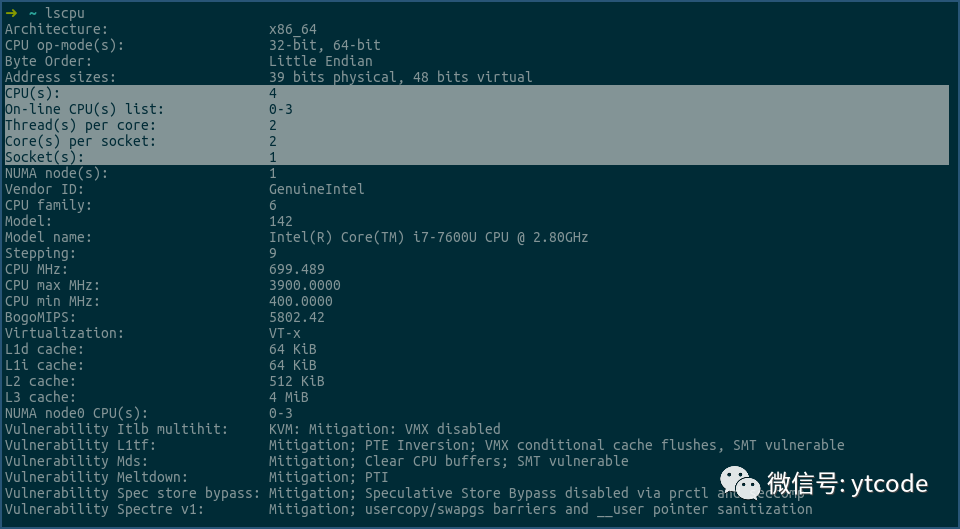Viewport: 960px width, 529px height.
Task: Click the On-line CPU(s) list label
Action: 84,109
